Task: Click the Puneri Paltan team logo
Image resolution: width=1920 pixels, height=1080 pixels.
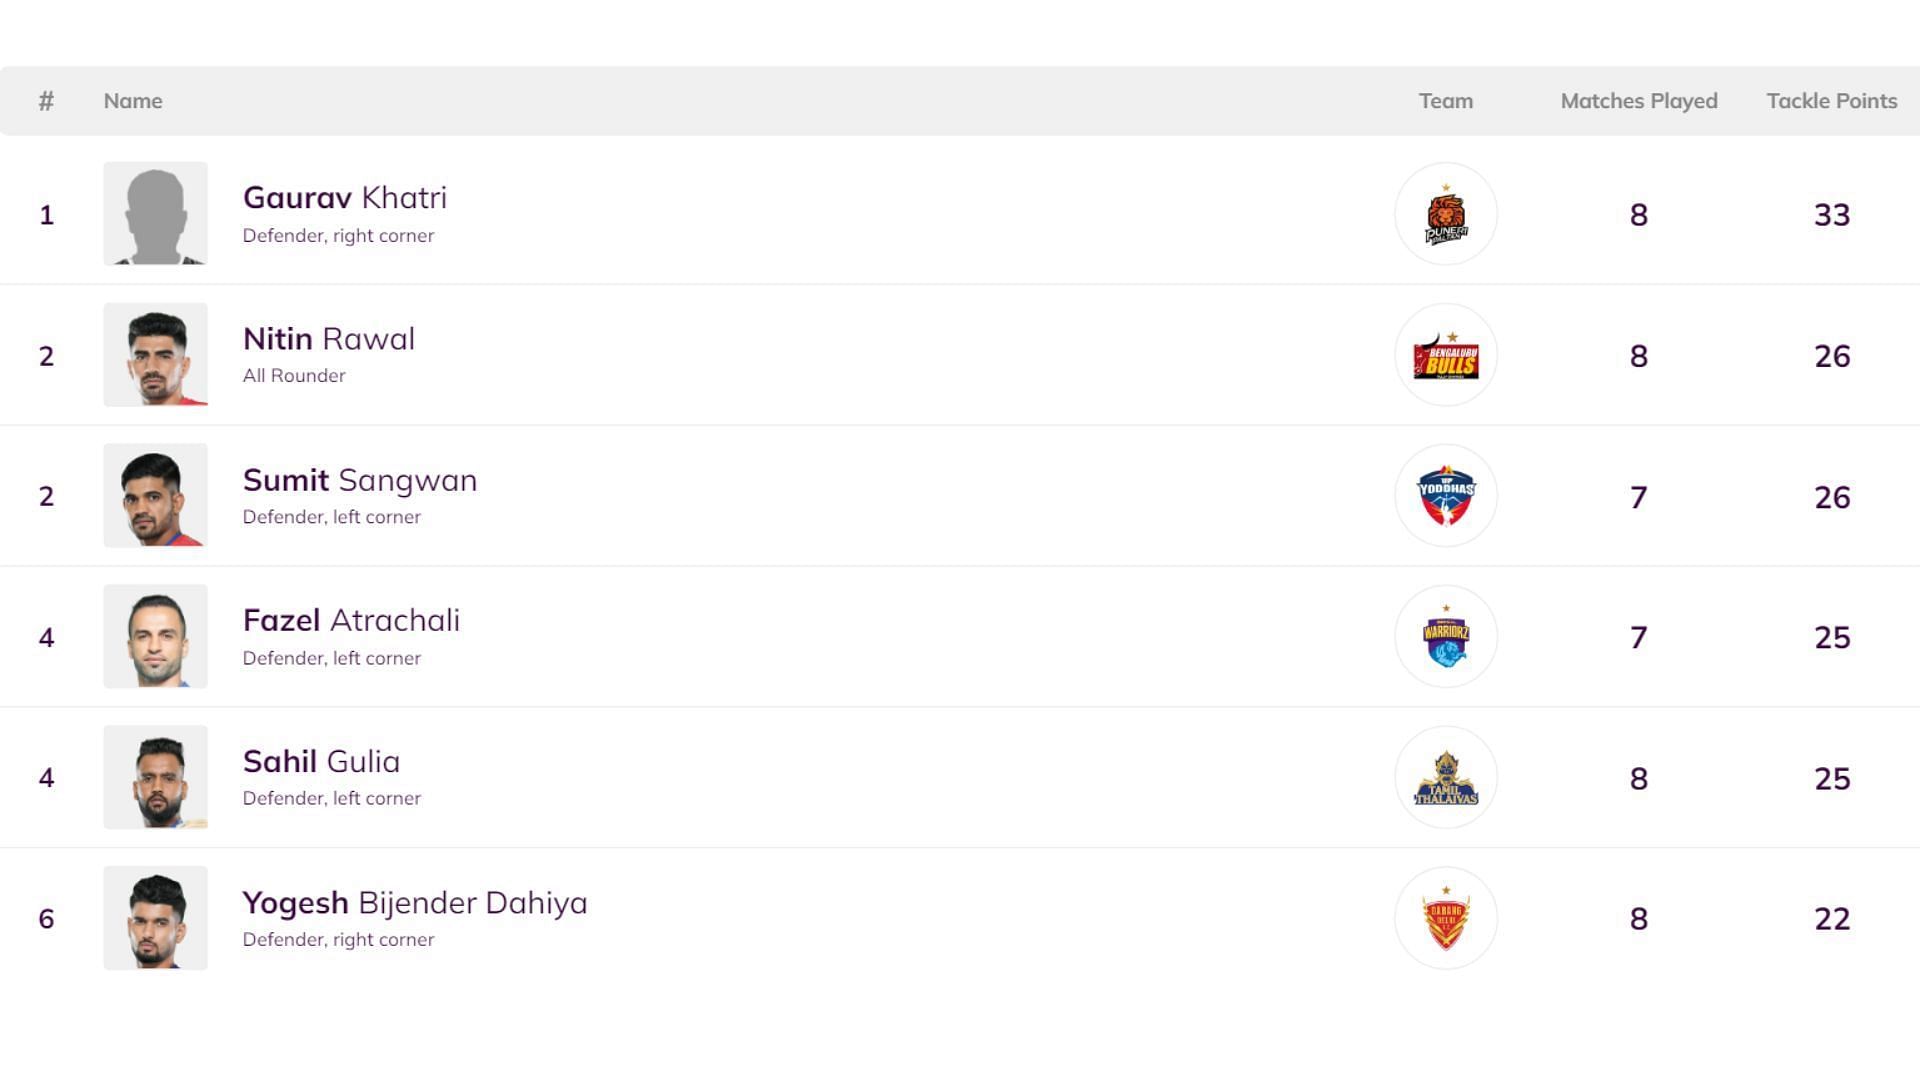Action: (1445, 214)
